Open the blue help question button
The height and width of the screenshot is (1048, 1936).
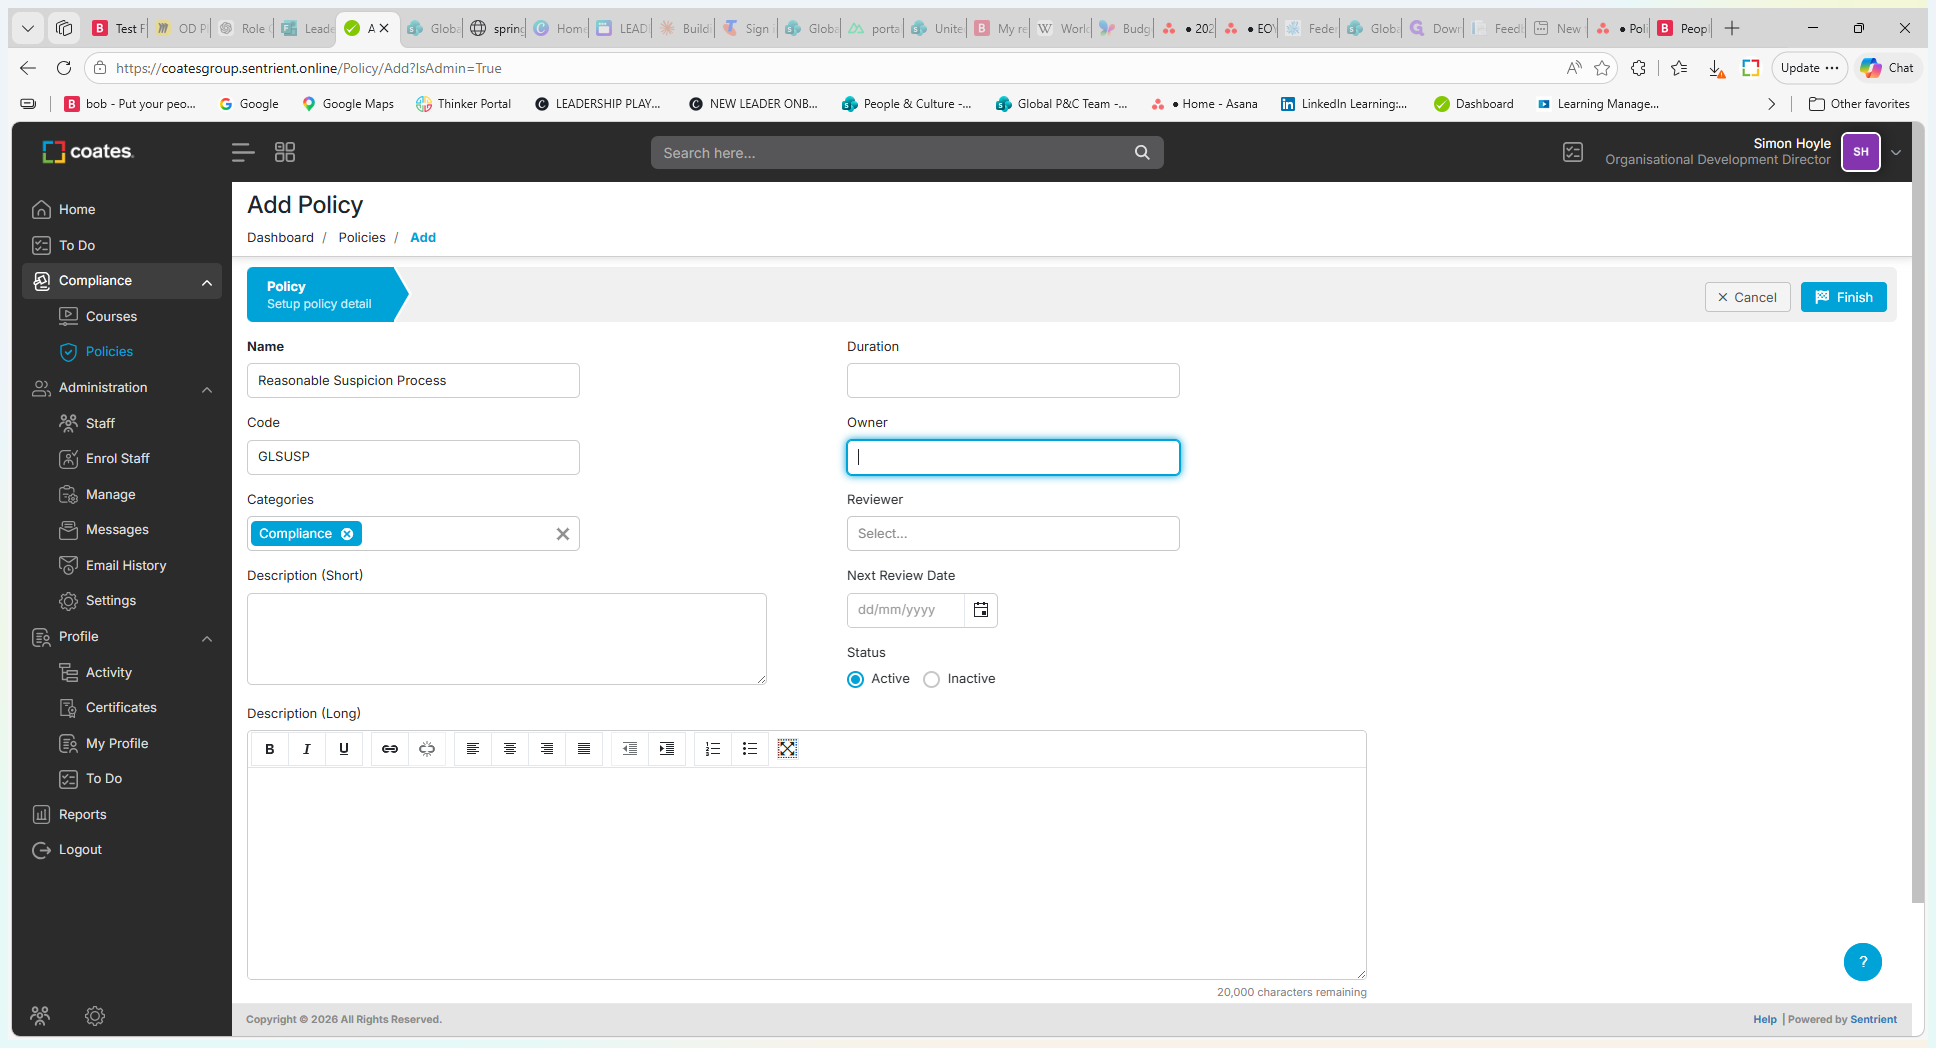point(1863,962)
